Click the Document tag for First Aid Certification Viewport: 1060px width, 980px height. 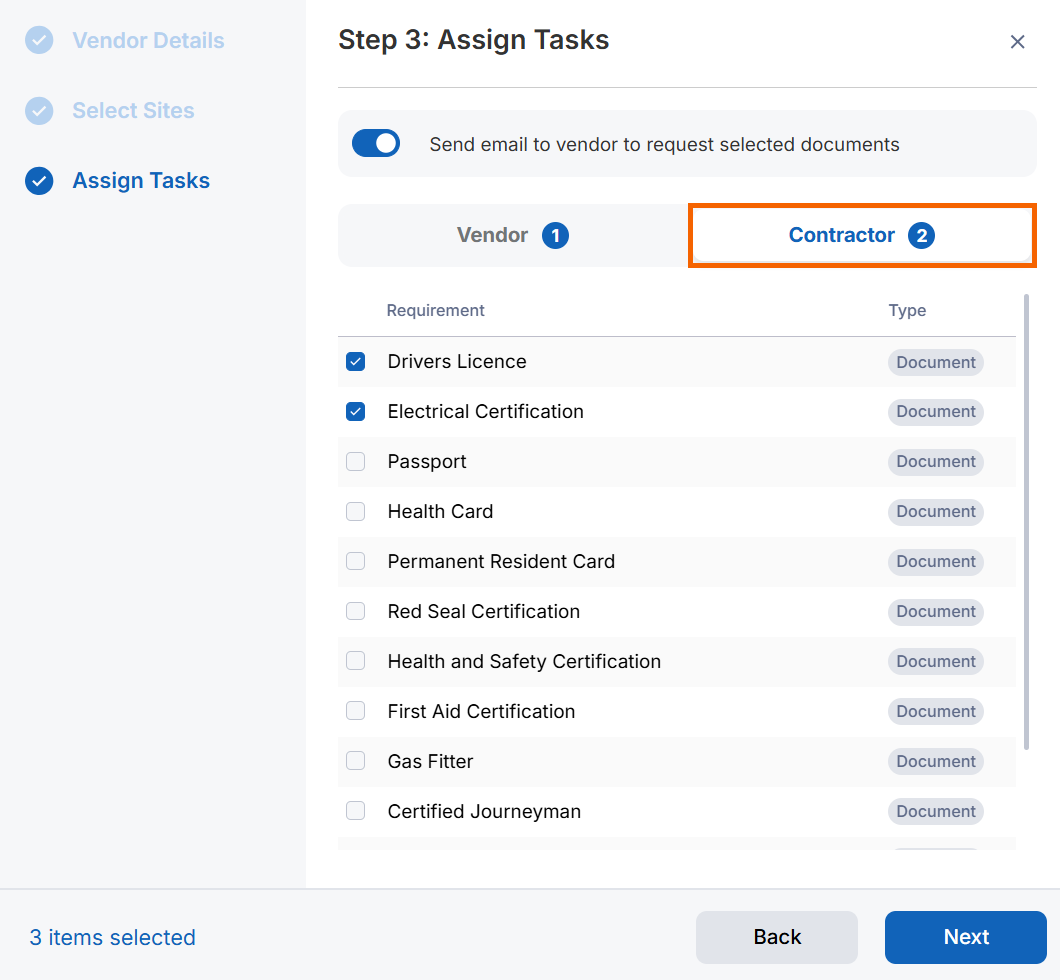click(935, 712)
